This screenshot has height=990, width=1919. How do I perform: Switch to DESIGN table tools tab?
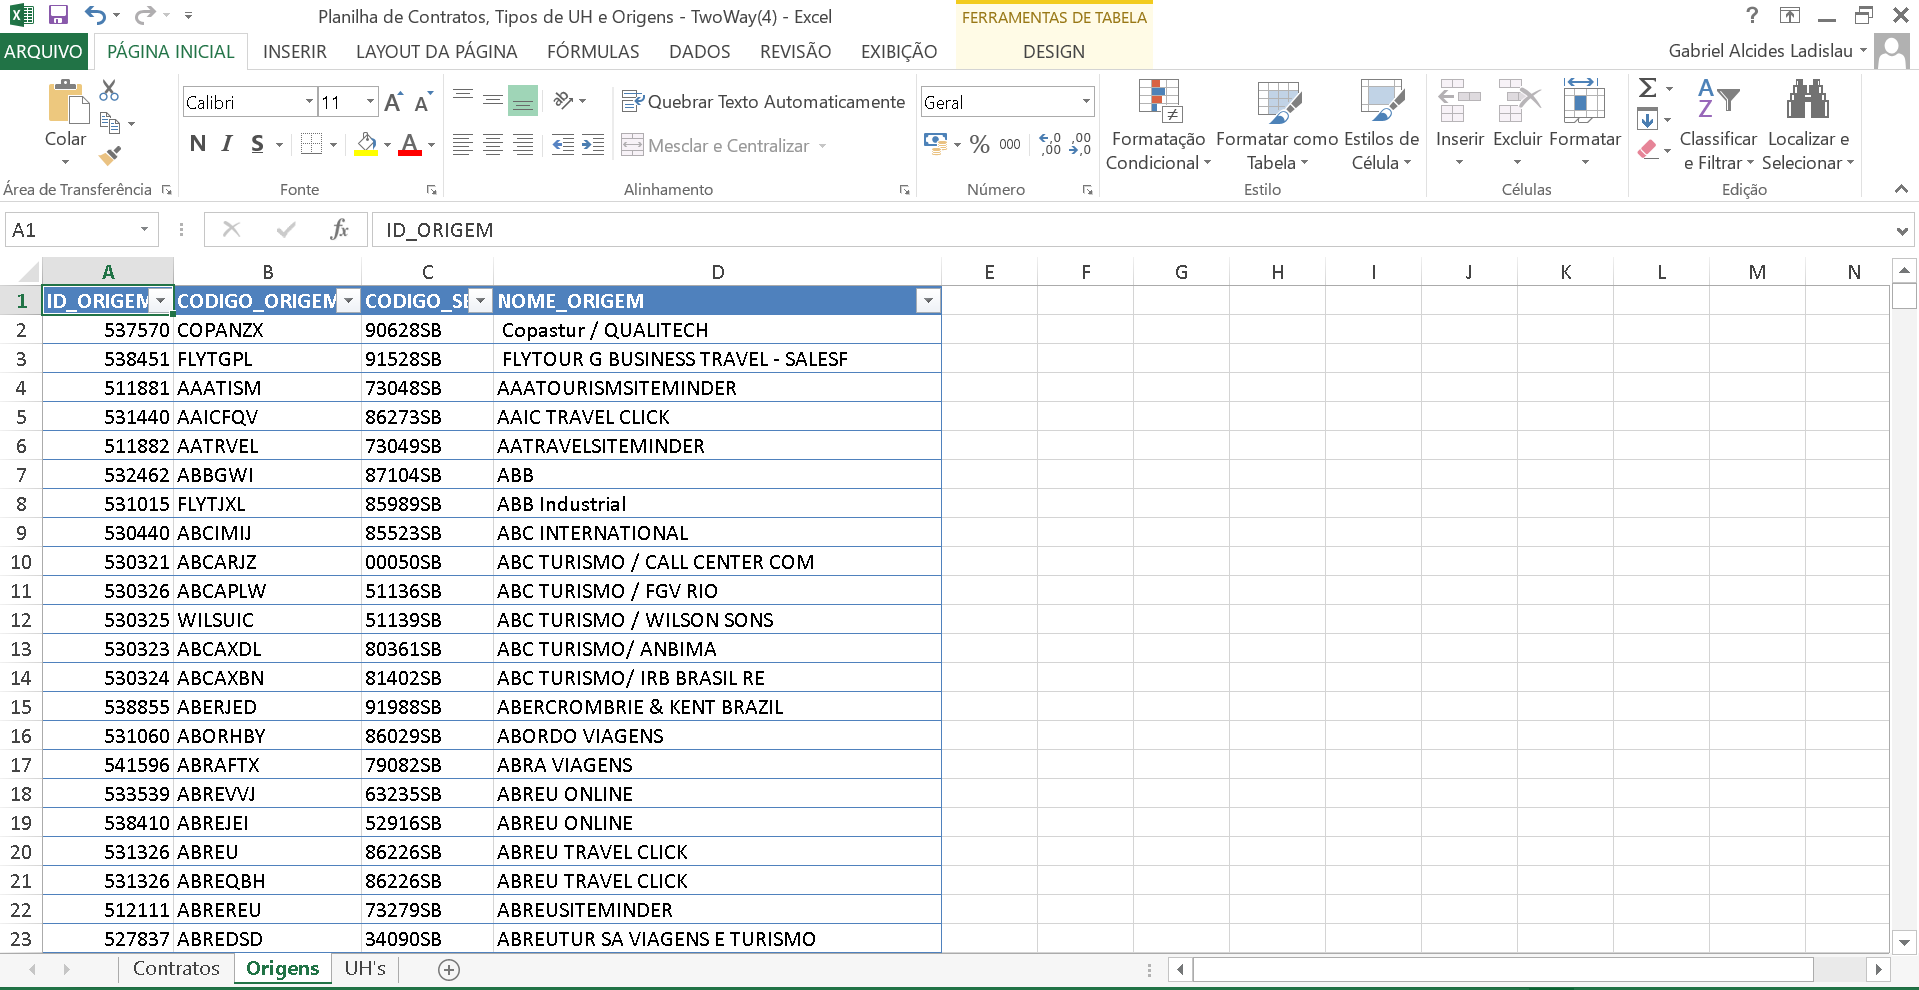tap(1054, 51)
